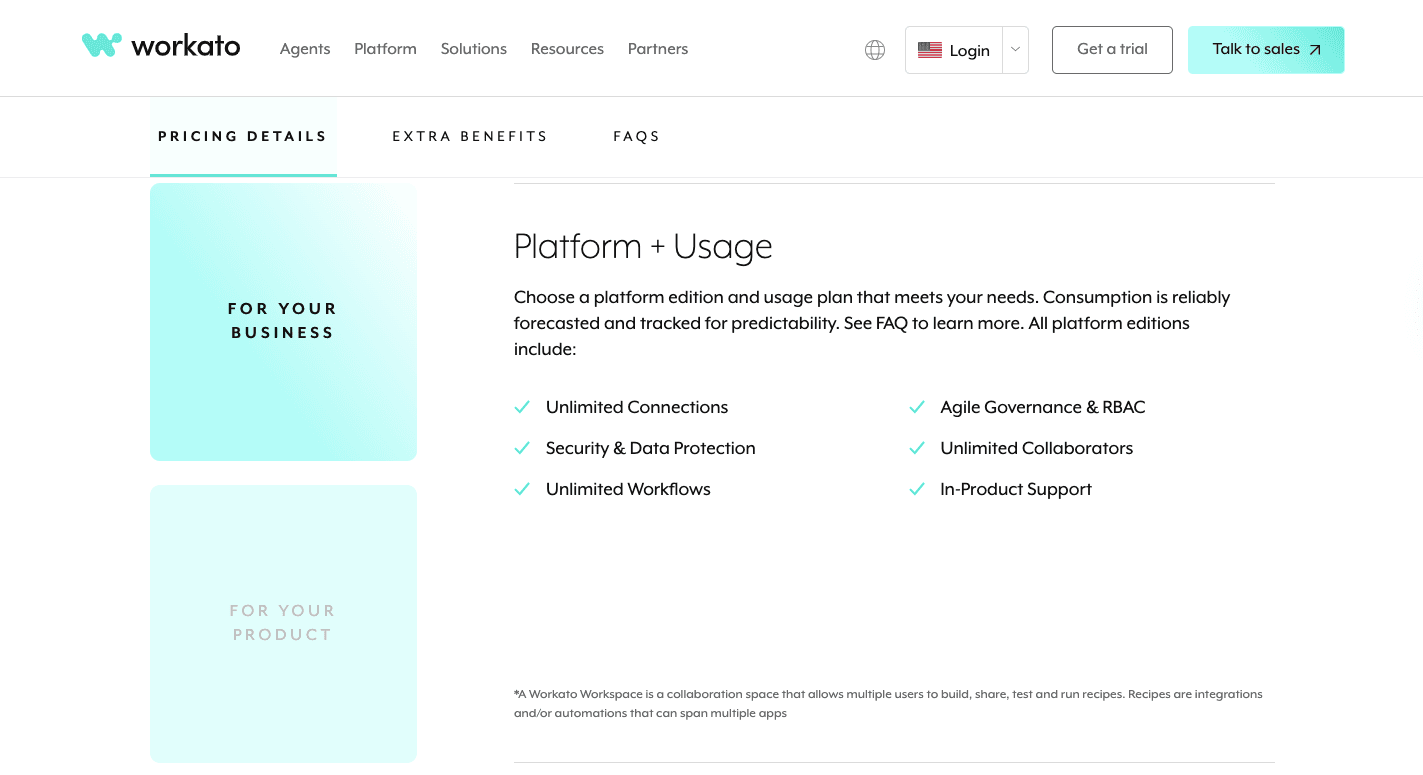1423x775 pixels.
Task: Click checkmark beside Unlimited Connections
Action: (x=521, y=407)
